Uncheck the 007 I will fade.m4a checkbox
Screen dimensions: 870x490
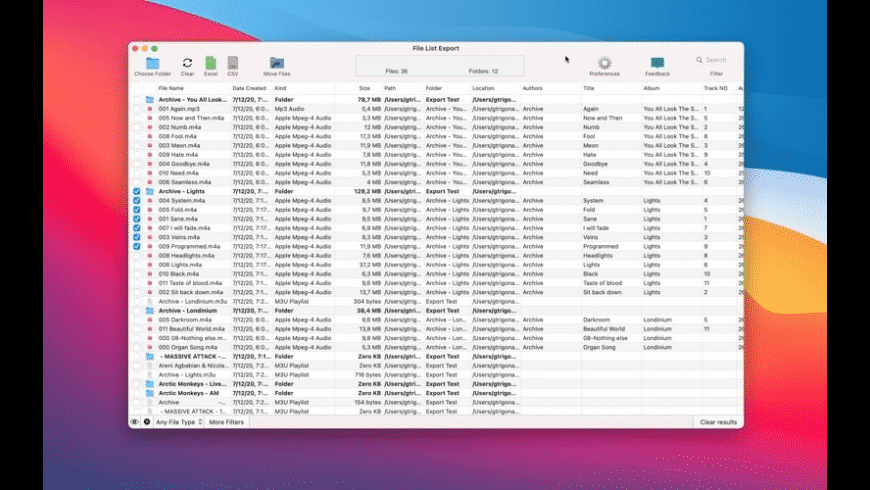point(136,228)
